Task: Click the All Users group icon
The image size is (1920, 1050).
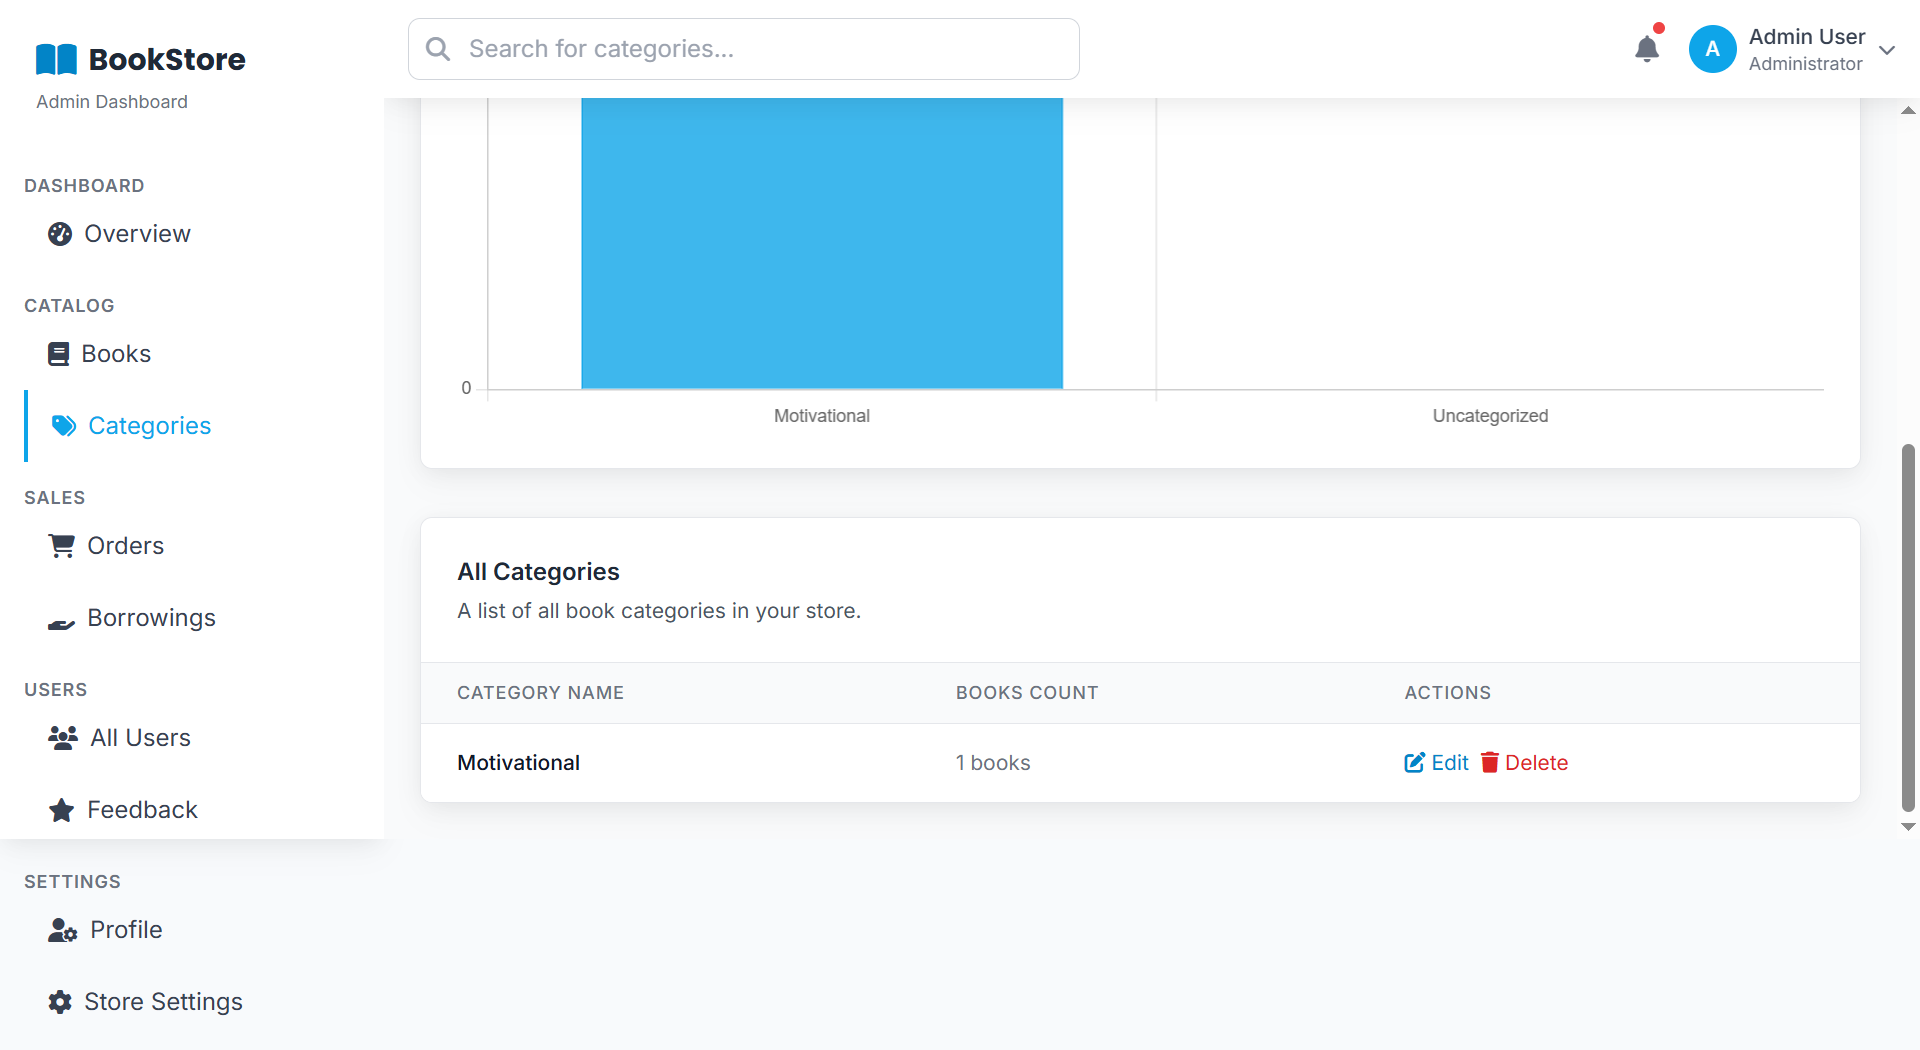Action: [63, 738]
